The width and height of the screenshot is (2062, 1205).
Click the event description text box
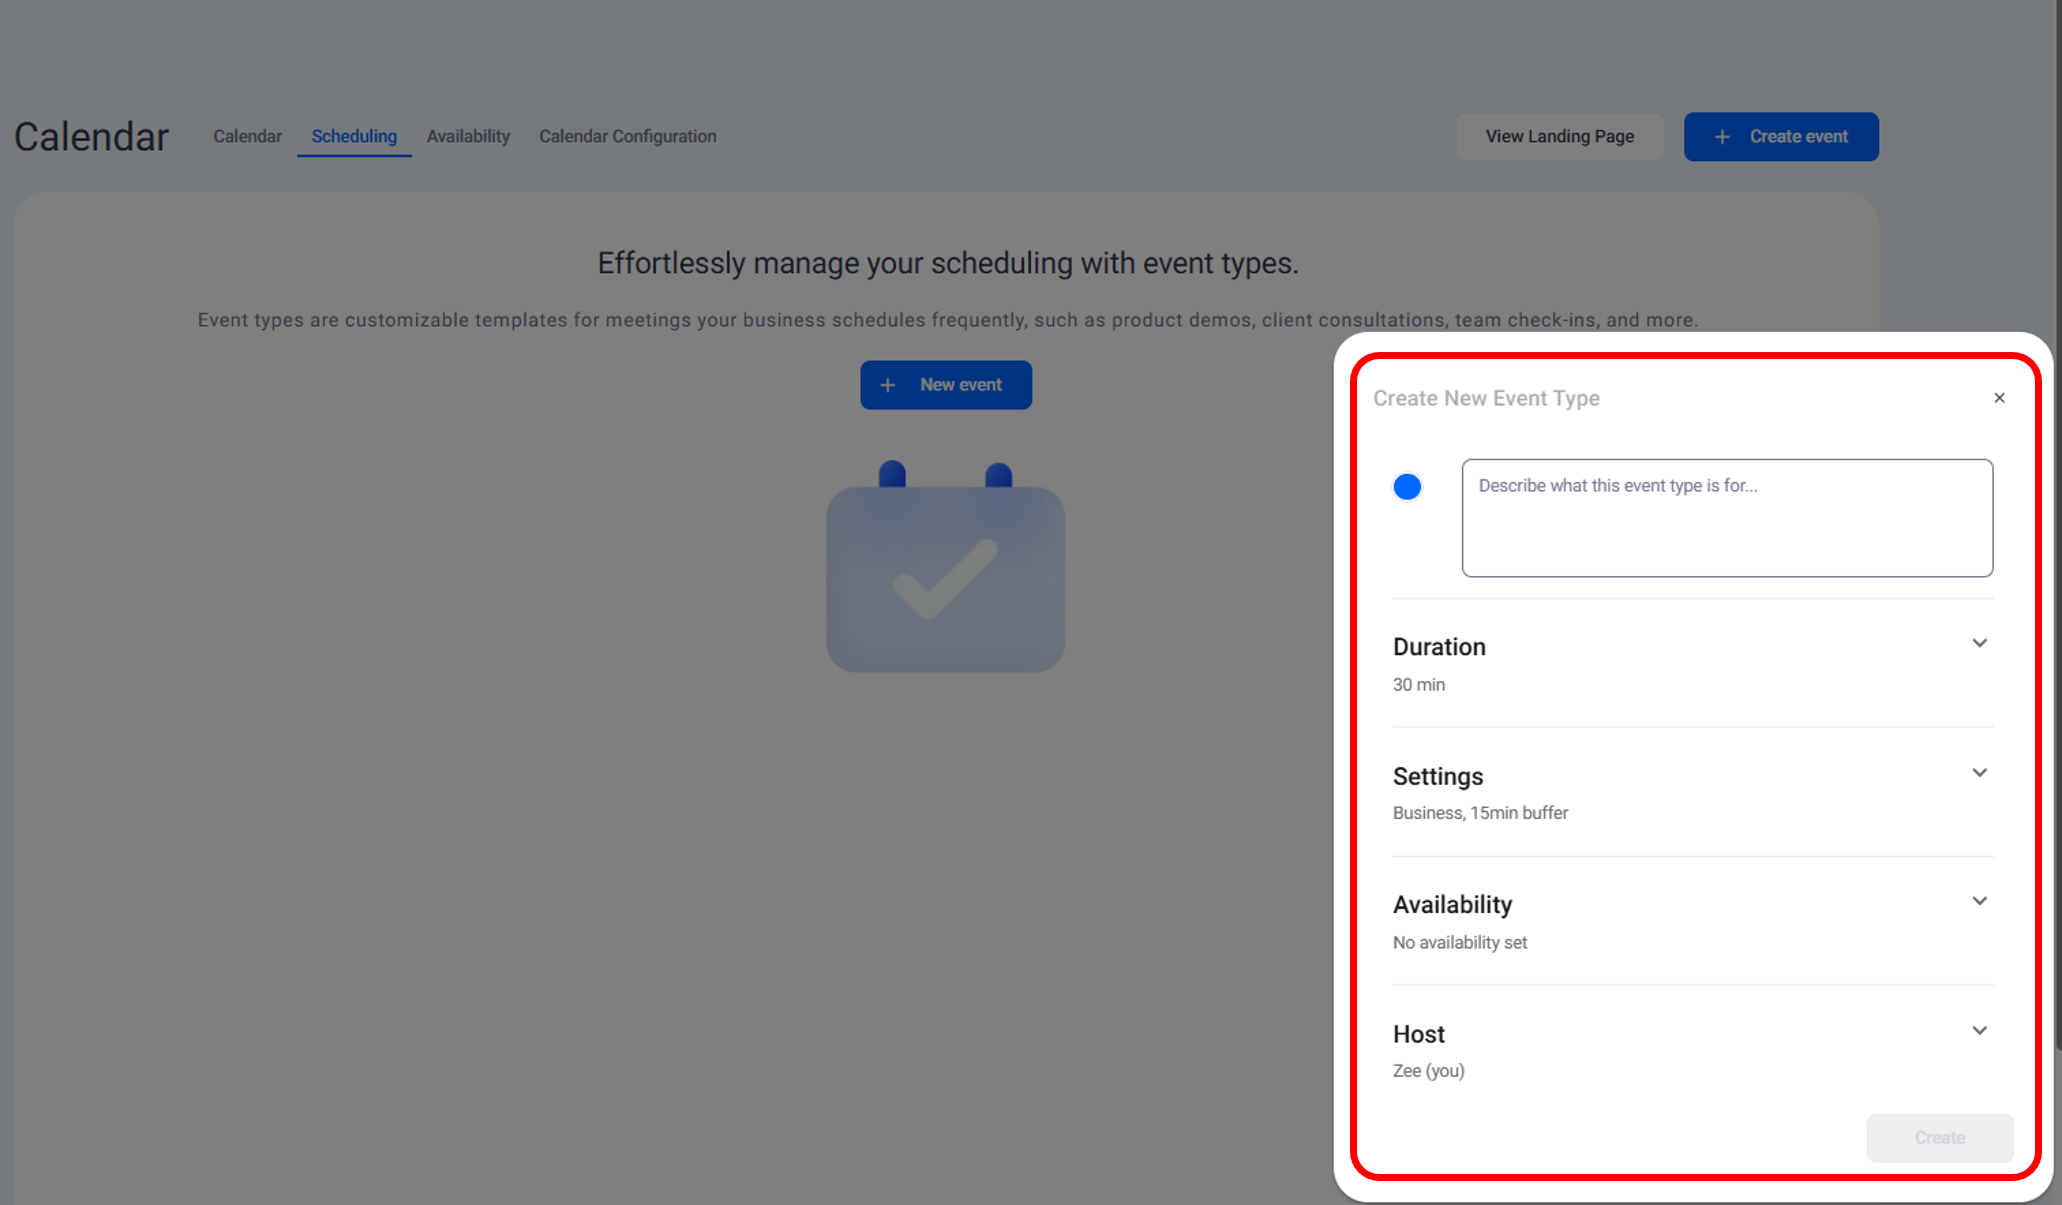click(x=1727, y=518)
